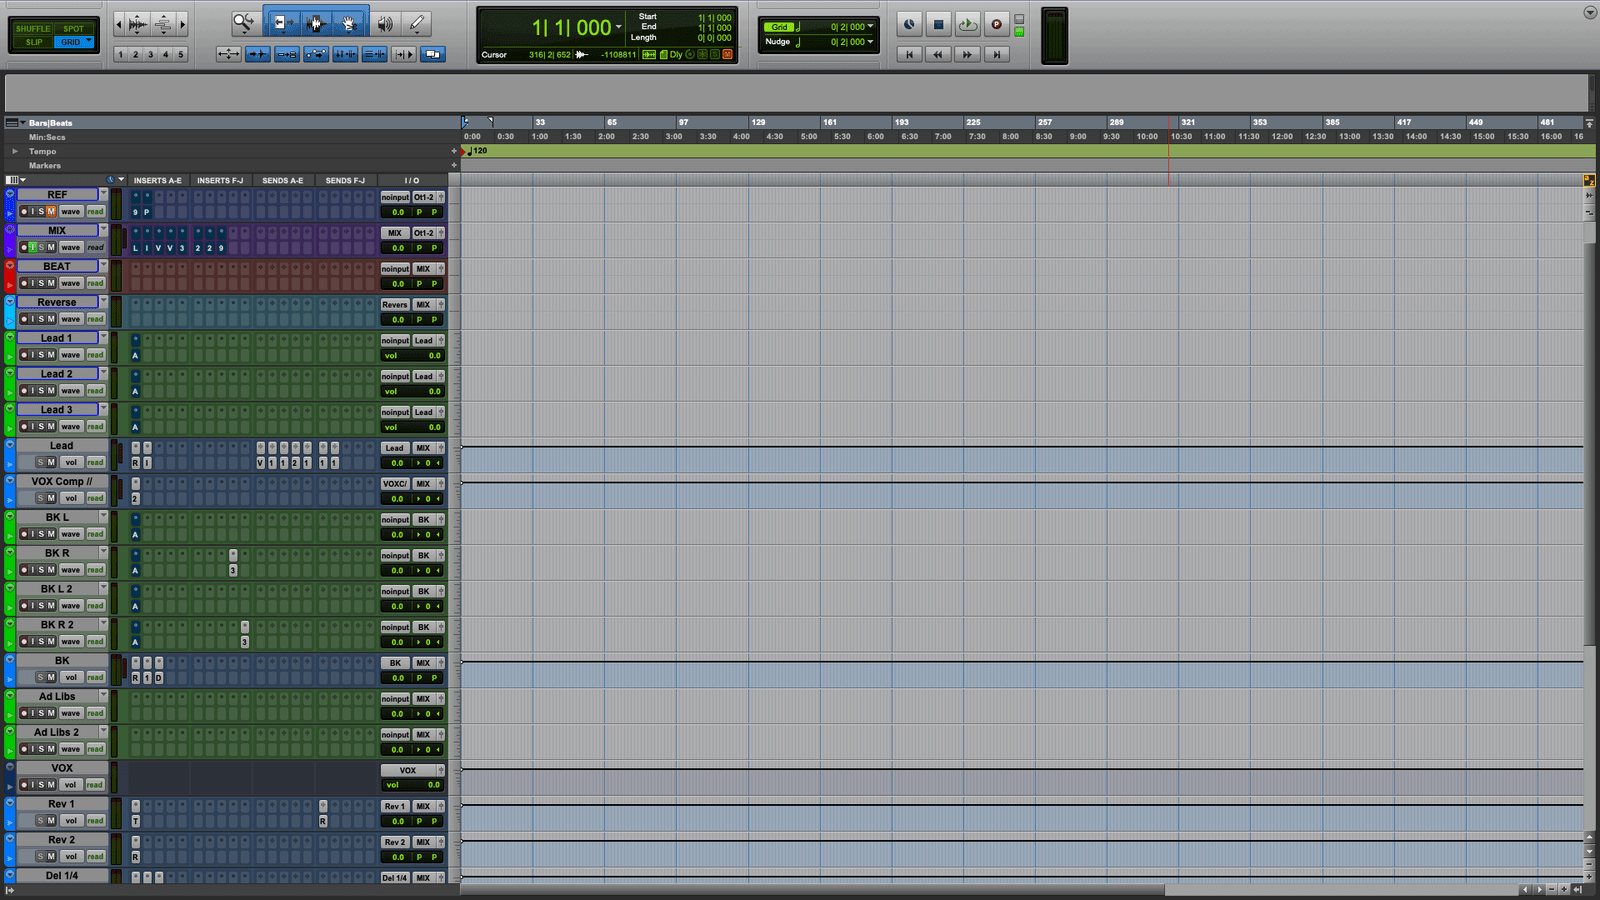Toggle Tab to Transients button
Screen dimensions: 1600x900
coord(258,54)
